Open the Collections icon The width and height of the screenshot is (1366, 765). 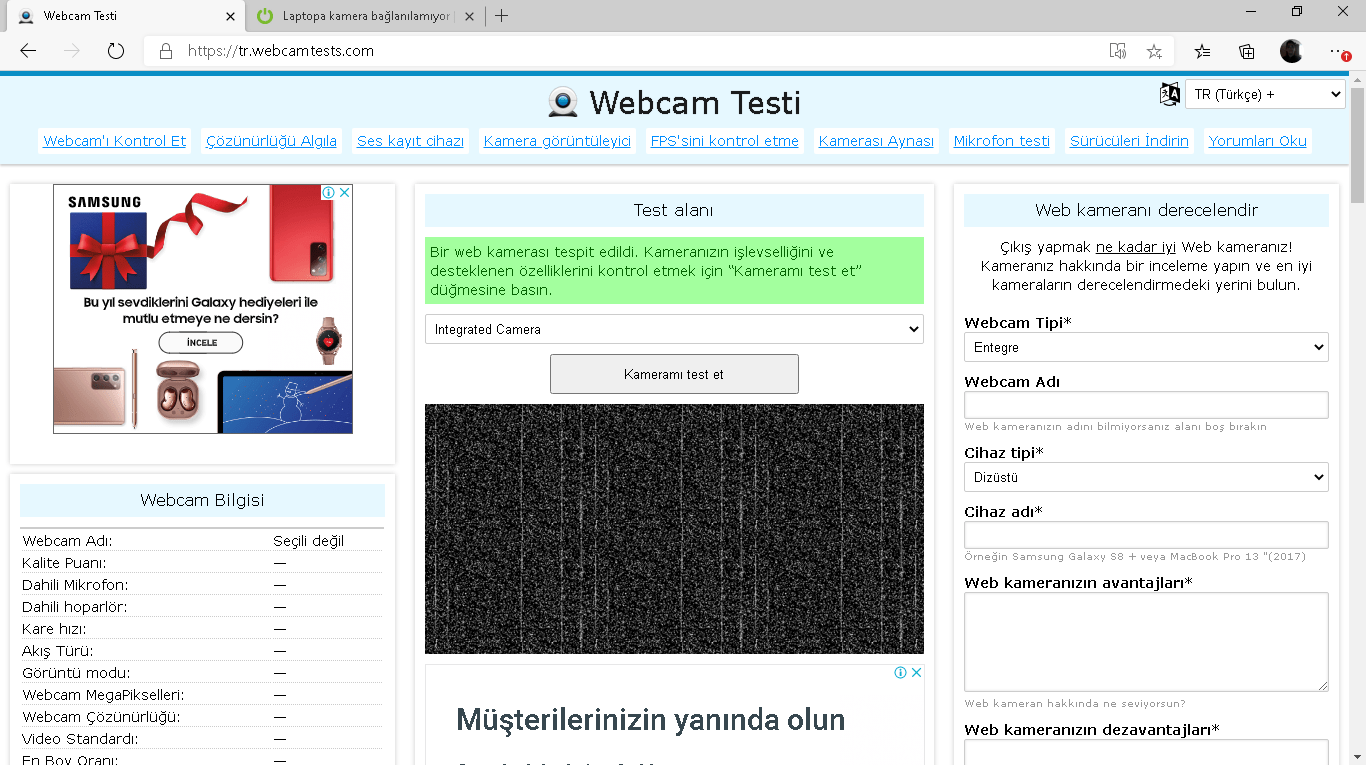pos(1247,51)
